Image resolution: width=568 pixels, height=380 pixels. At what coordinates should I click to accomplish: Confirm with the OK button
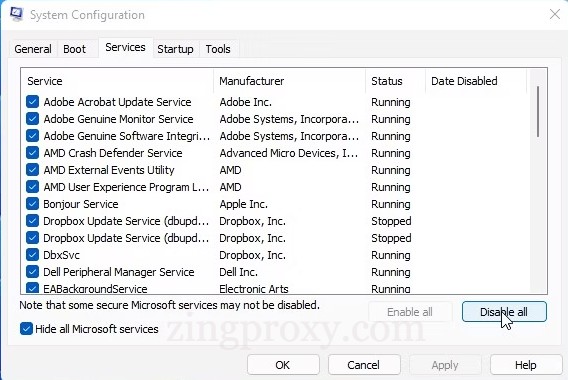(x=283, y=365)
